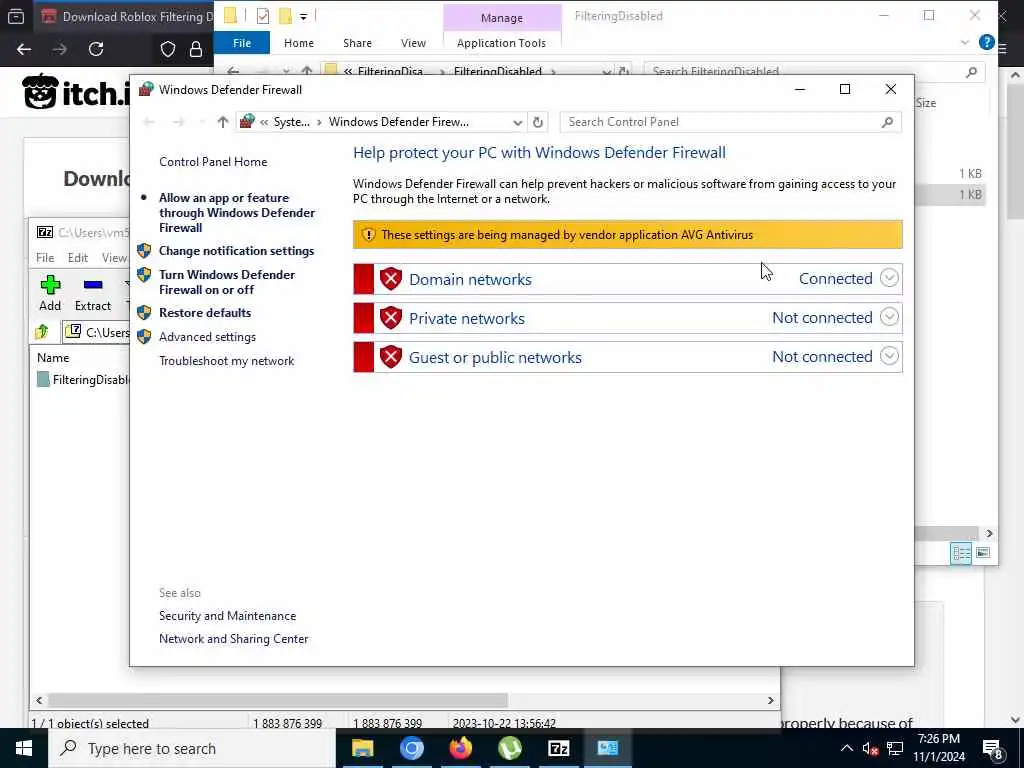Click browser shield tracking protection icon
The width and height of the screenshot is (1024, 768).
(168, 49)
